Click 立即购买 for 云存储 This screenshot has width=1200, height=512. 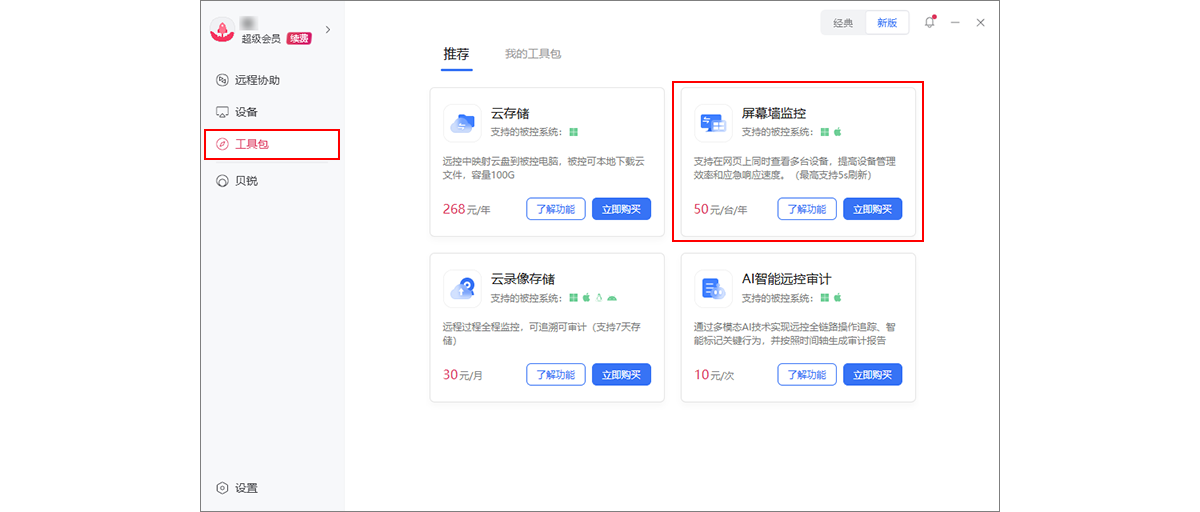click(x=622, y=209)
